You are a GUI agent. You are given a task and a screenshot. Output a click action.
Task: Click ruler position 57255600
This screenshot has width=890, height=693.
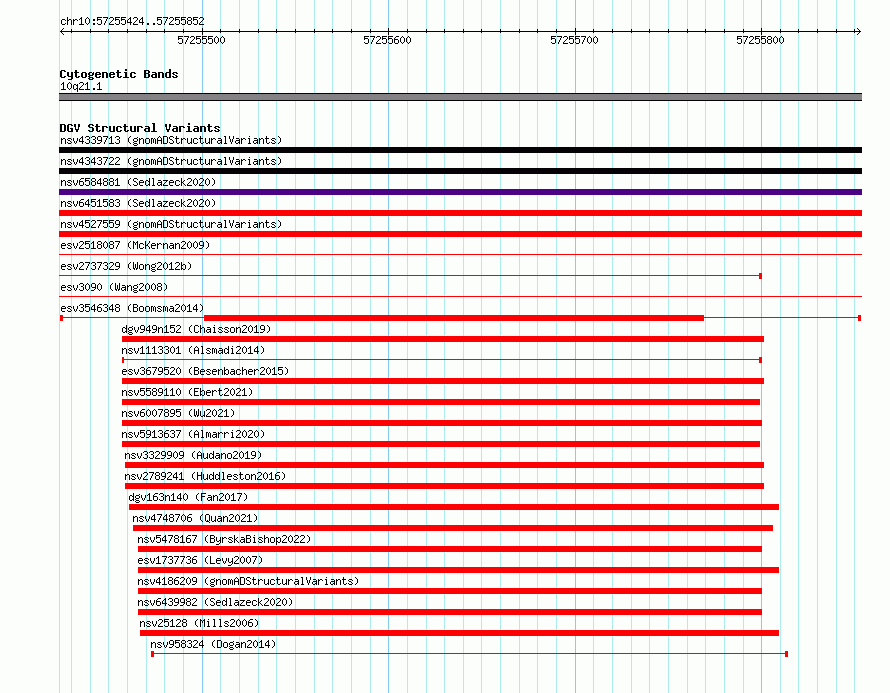coord(387,40)
